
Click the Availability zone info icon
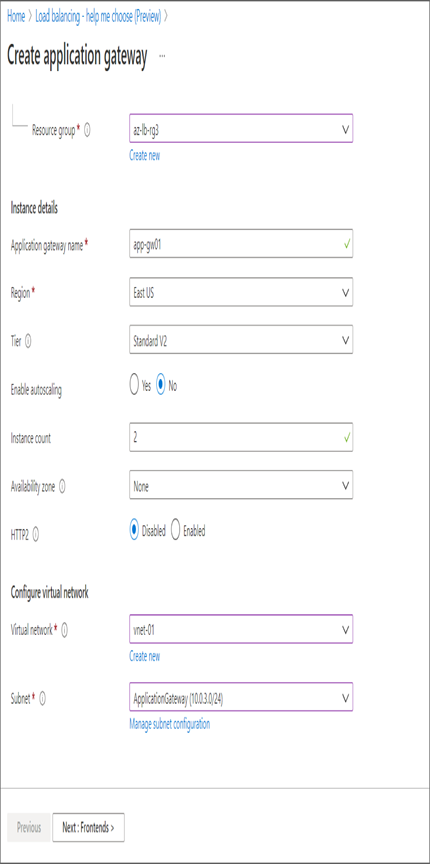(62, 487)
